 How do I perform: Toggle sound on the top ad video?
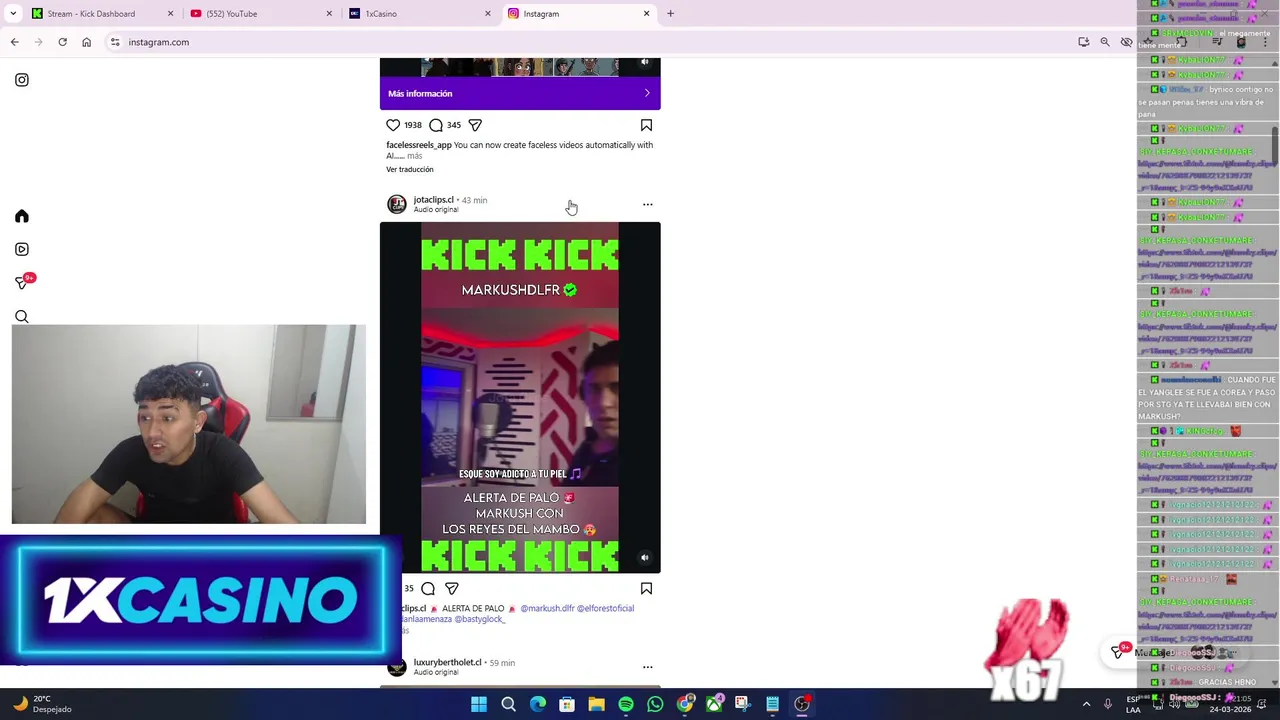tap(645, 63)
